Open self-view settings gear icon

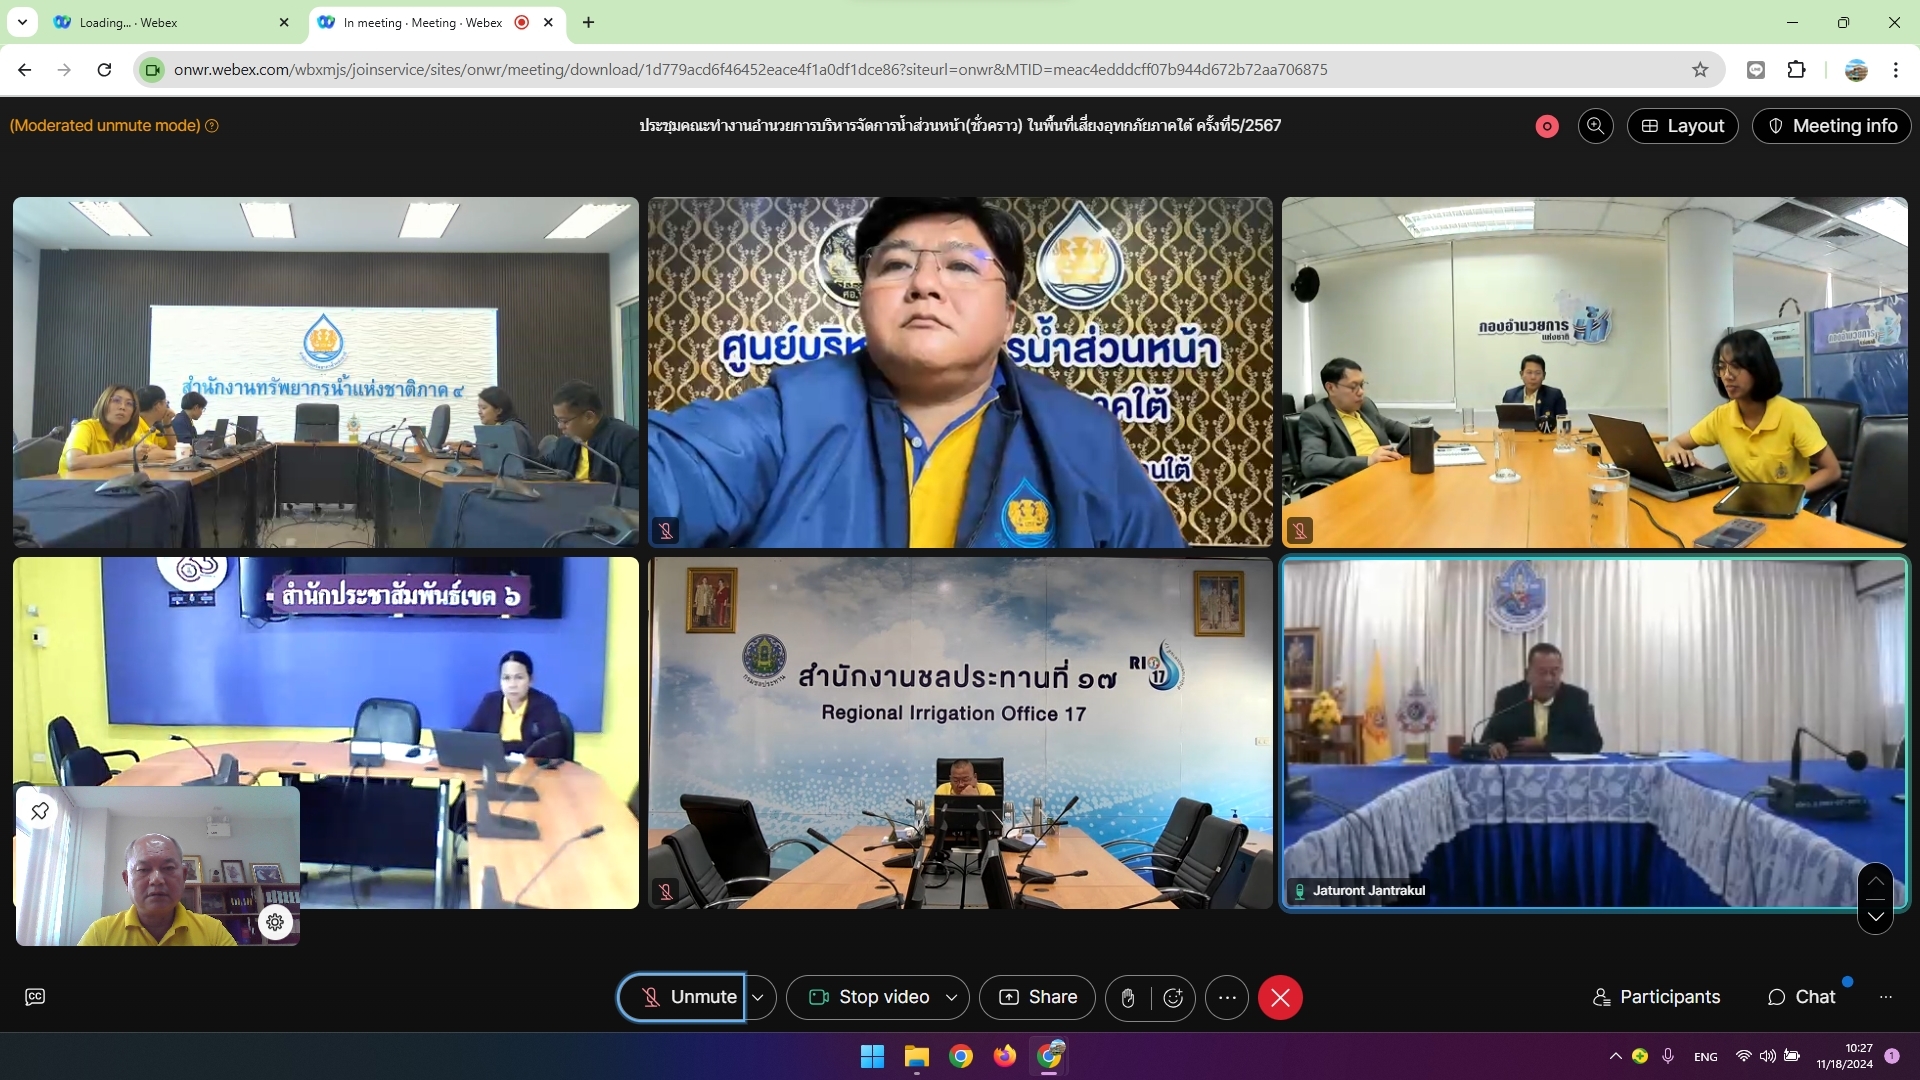point(275,922)
